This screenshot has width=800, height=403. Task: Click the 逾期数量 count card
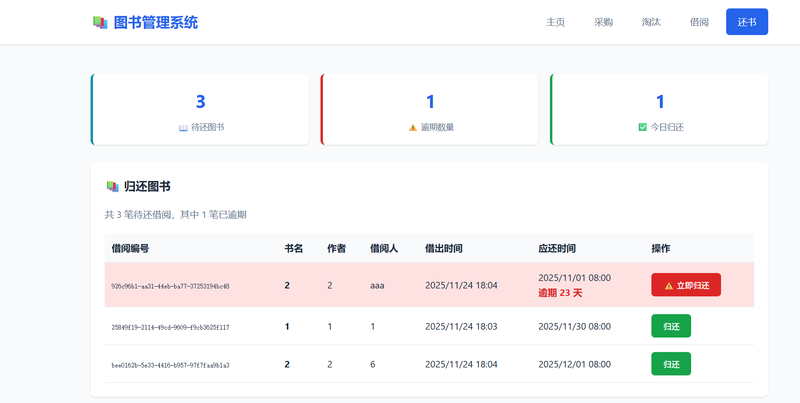tap(430, 109)
